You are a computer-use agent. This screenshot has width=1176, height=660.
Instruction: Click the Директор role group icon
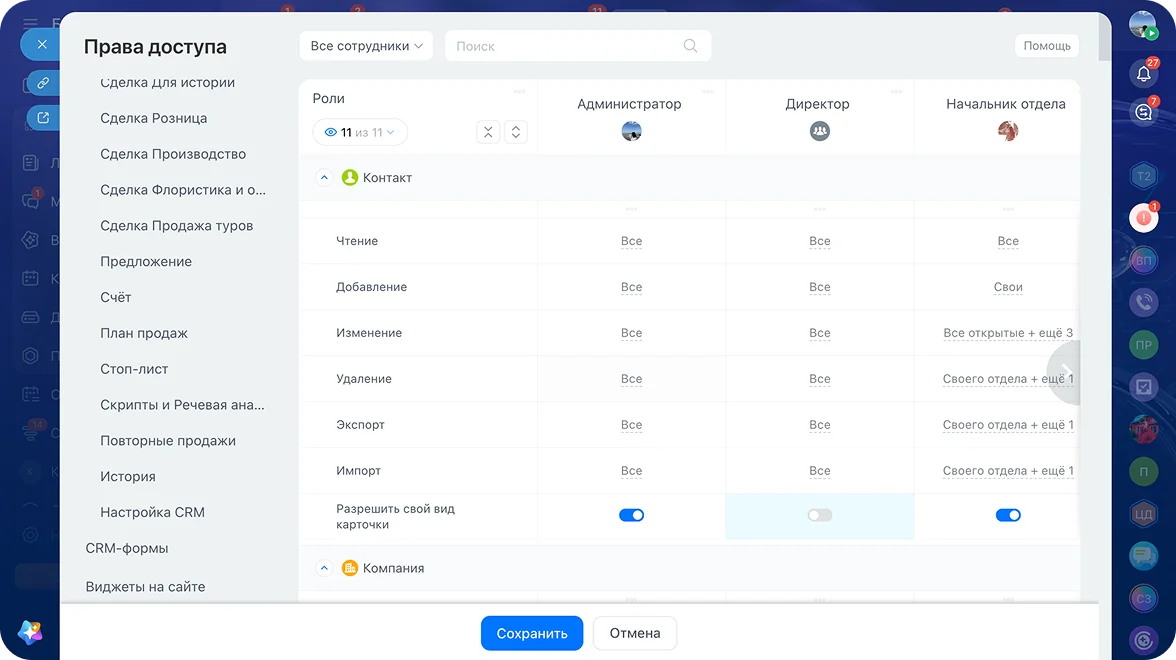click(820, 131)
